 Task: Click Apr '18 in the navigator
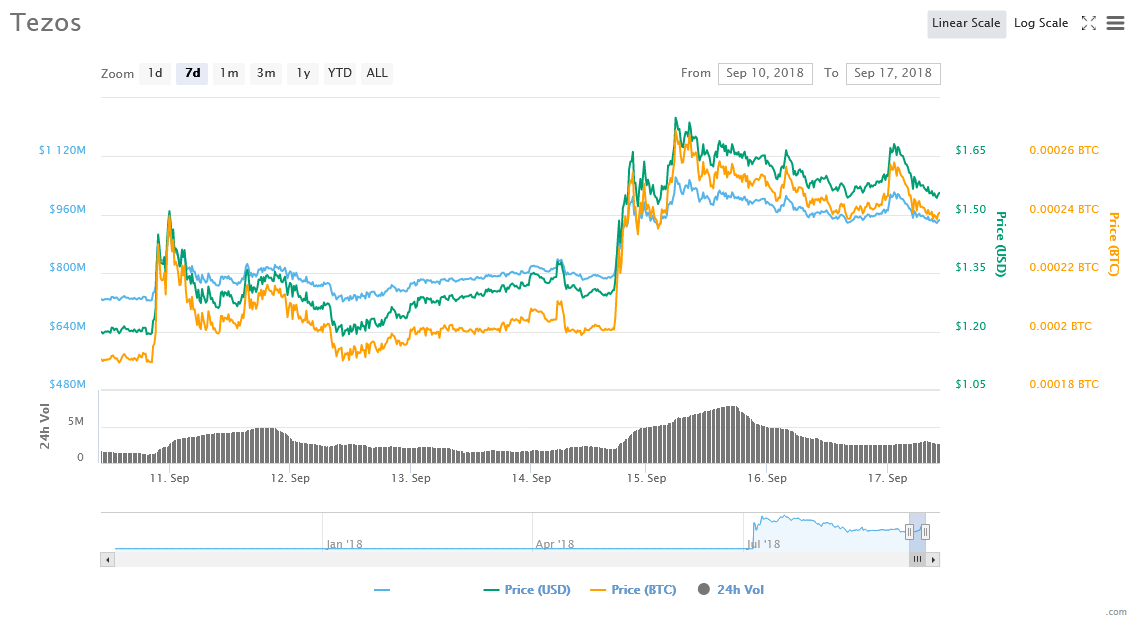pyautogui.click(x=555, y=545)
